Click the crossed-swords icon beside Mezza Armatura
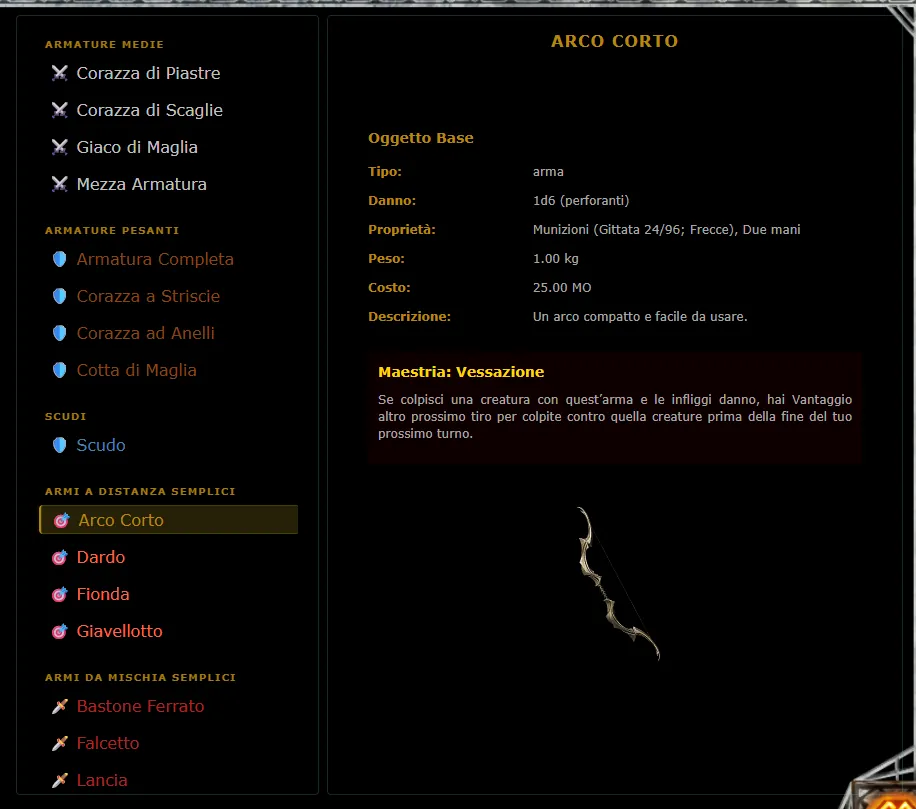916x809 pixels. pyautogui.click(x=60, y=184)
